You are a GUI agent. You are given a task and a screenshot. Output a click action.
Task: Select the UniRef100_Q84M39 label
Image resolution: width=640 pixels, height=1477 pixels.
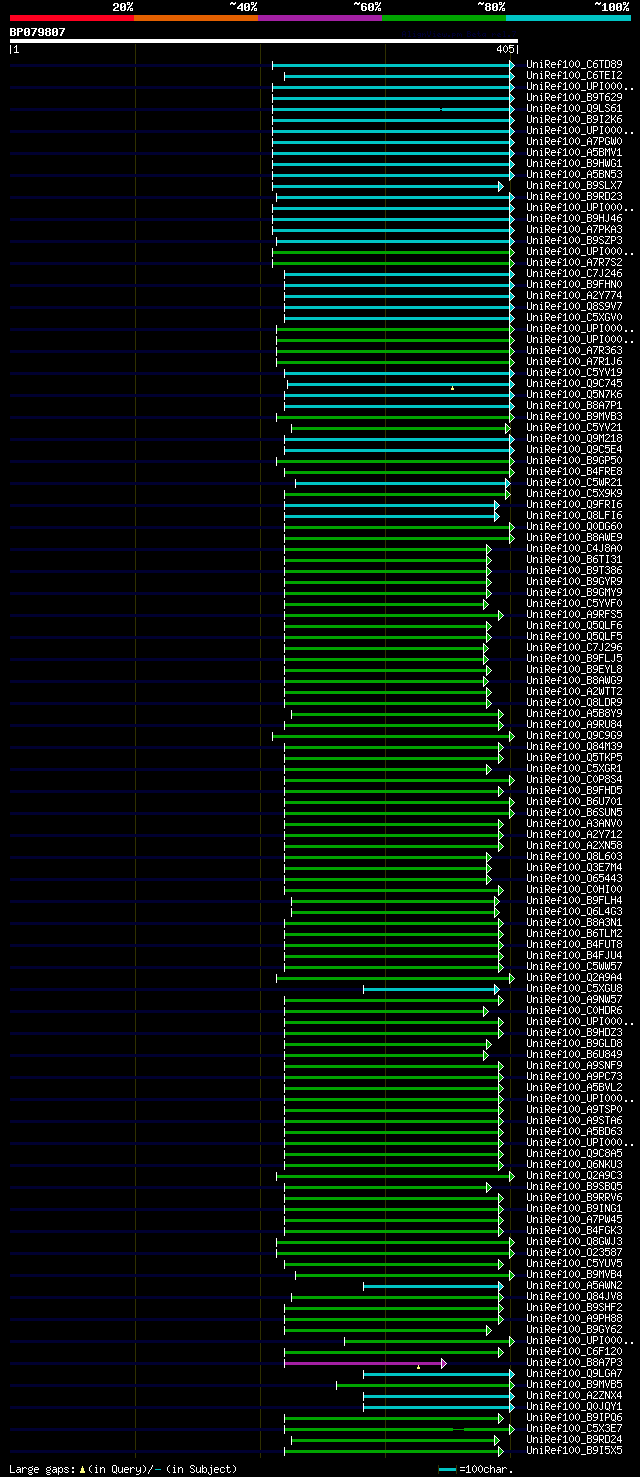click(x=573, y=746)
